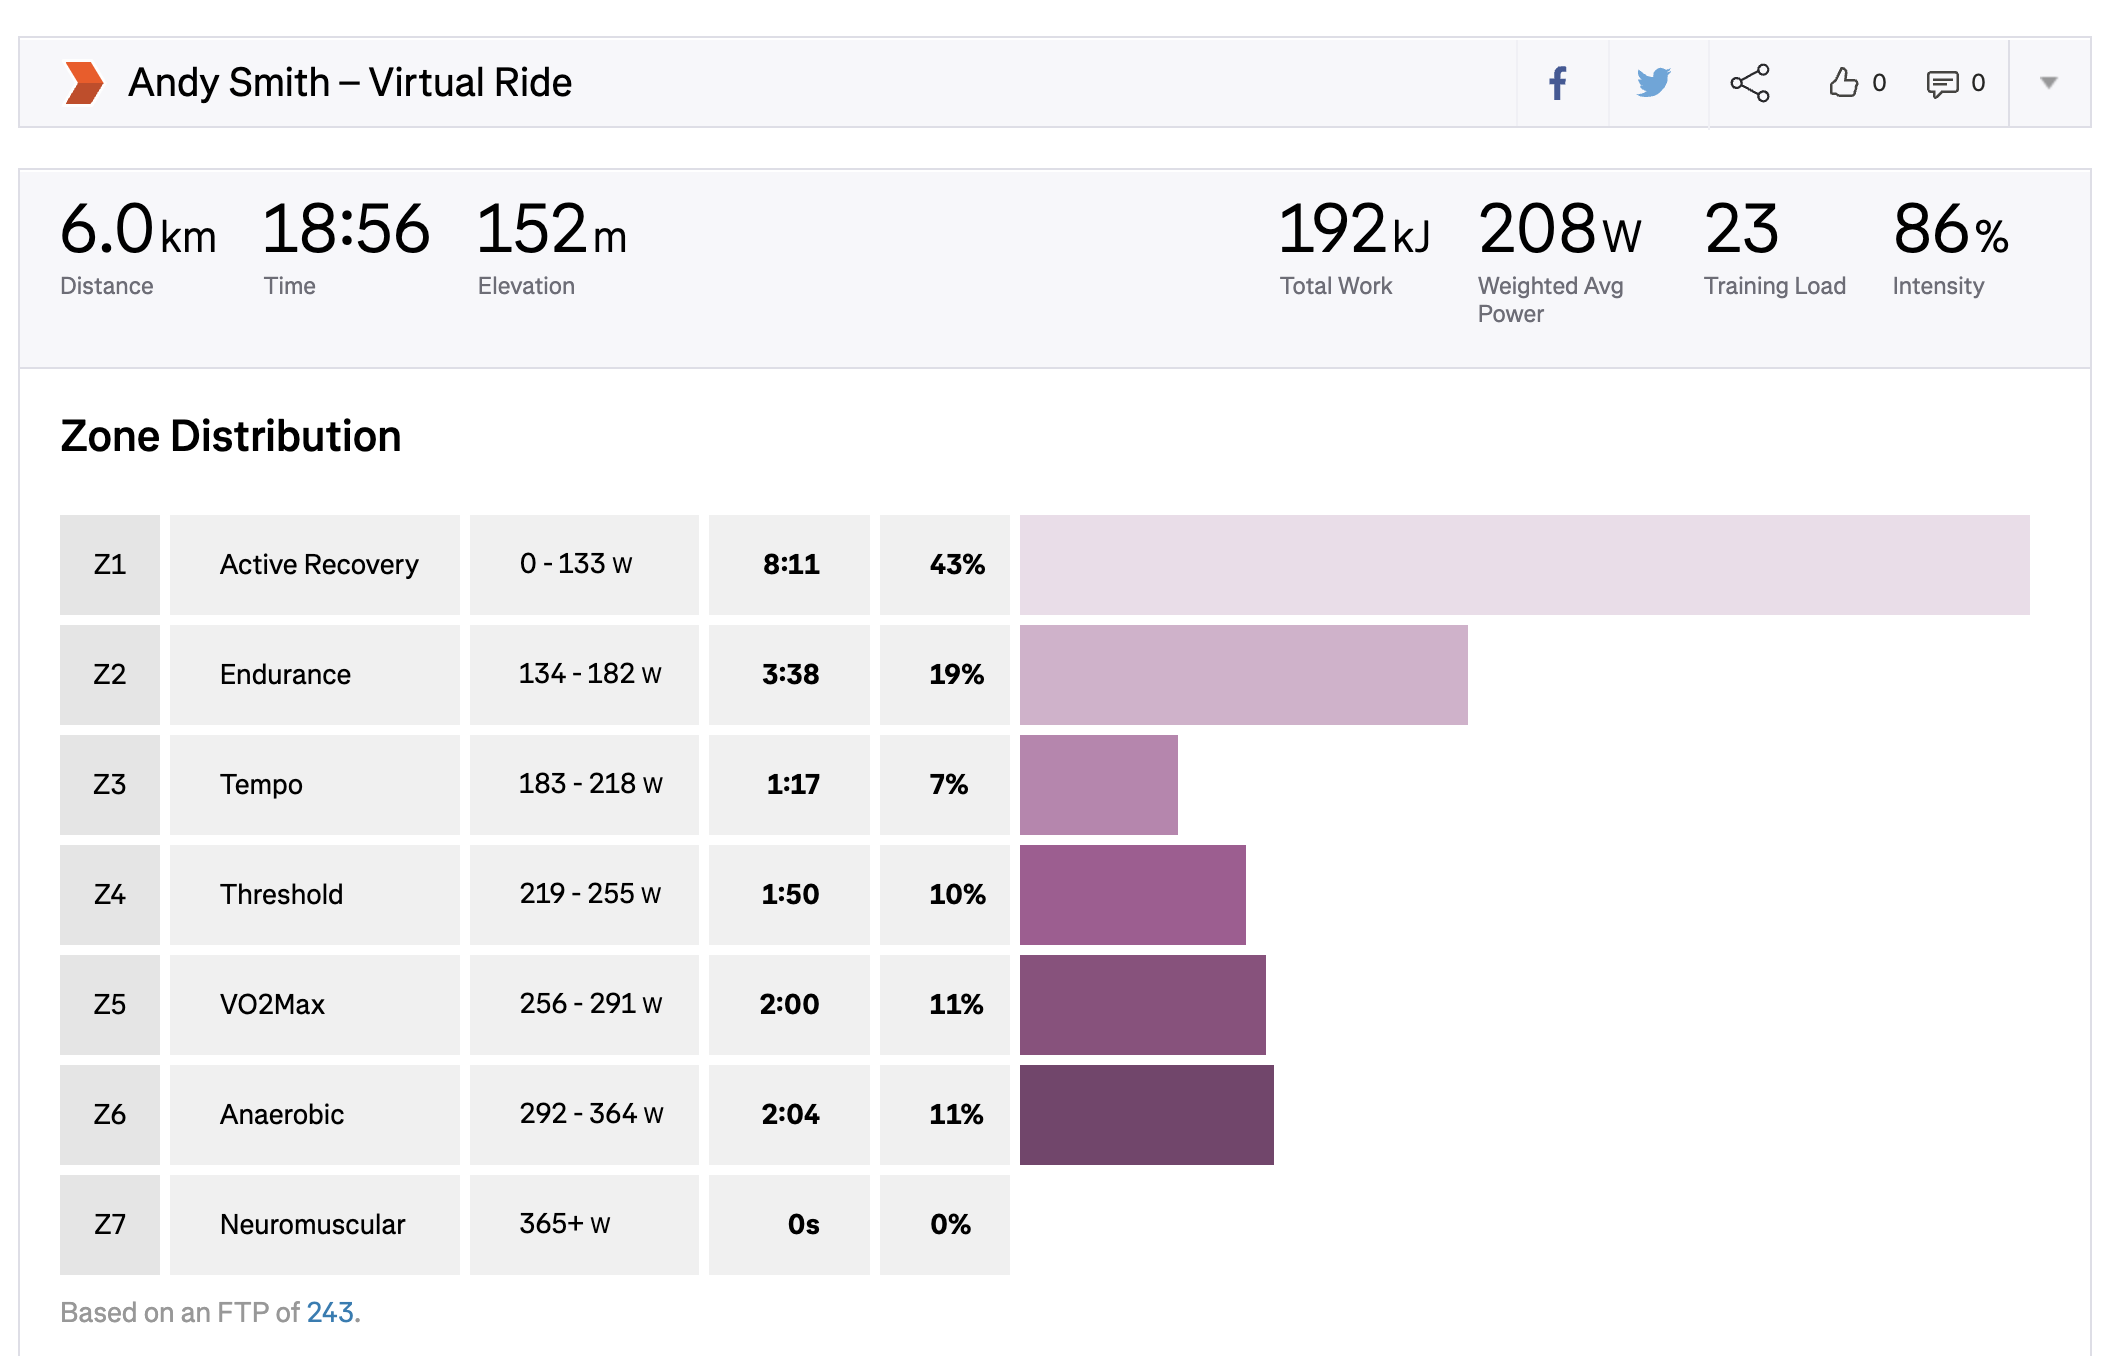Screen dimensions: 2120x1356
Task: Click the 86% Intensity stat
Action: coord(1950,247)
